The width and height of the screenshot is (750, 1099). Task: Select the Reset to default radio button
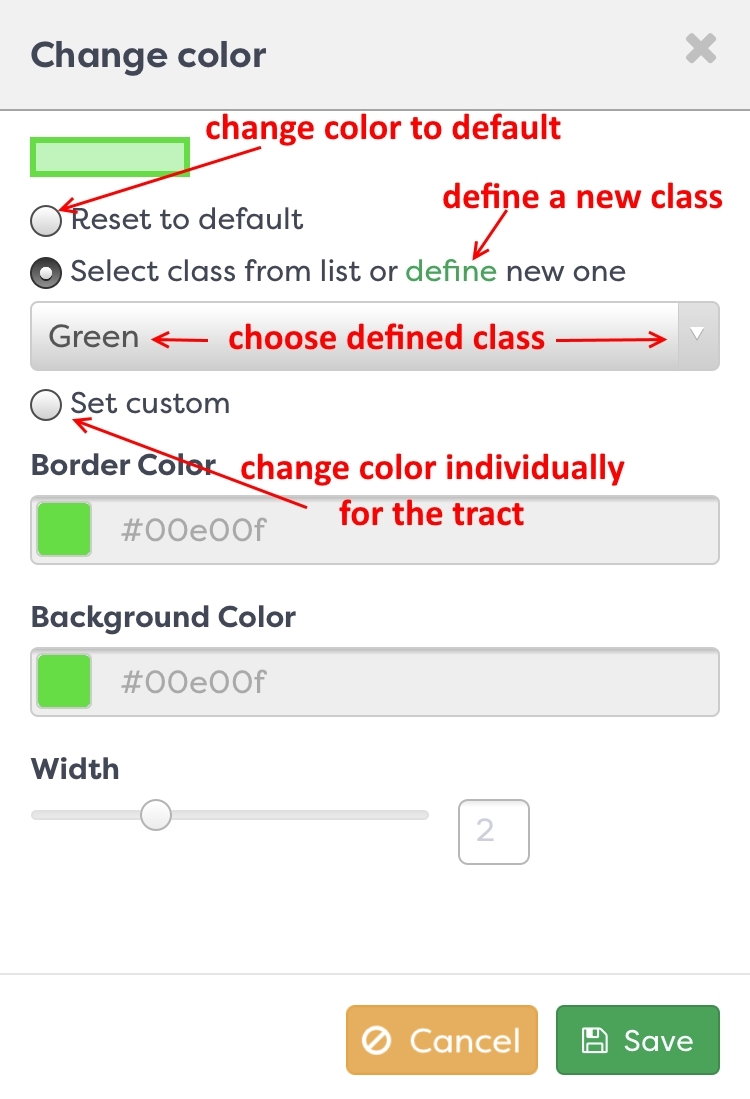[x=46, y=221]
